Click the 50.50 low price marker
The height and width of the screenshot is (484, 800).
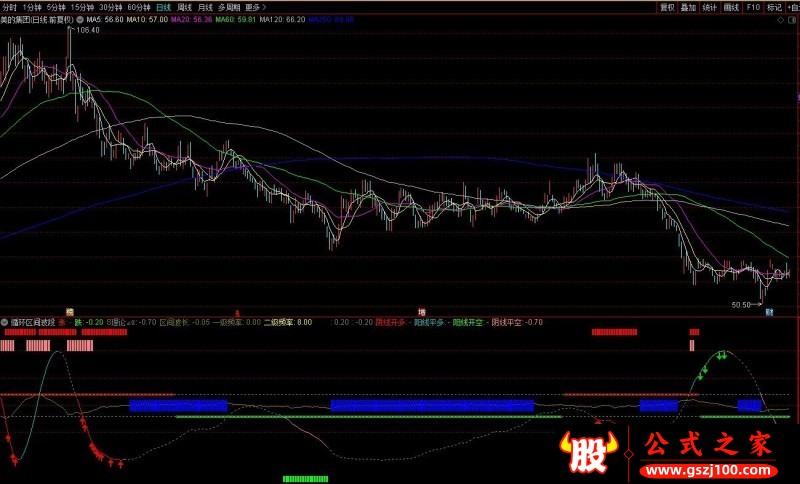[741, 305]
